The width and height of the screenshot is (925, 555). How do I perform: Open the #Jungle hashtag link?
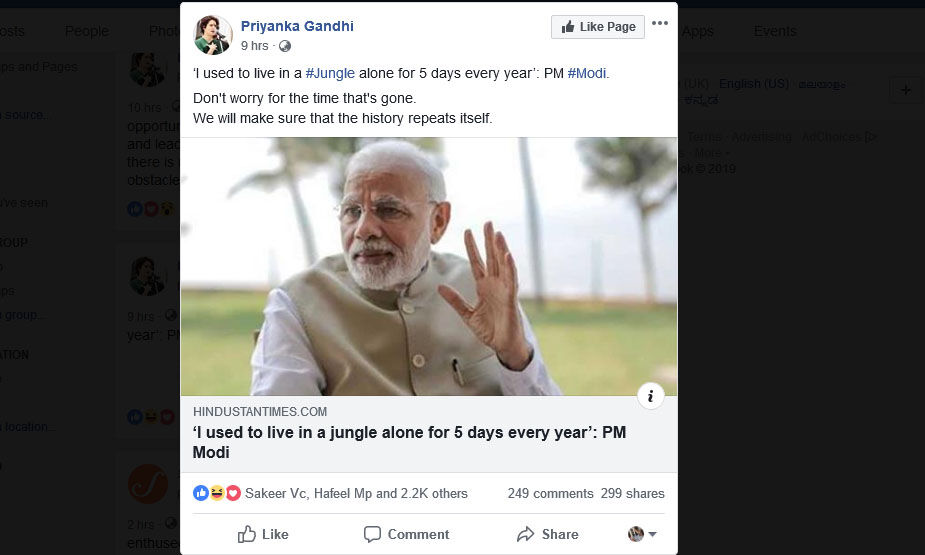point(330,74)
